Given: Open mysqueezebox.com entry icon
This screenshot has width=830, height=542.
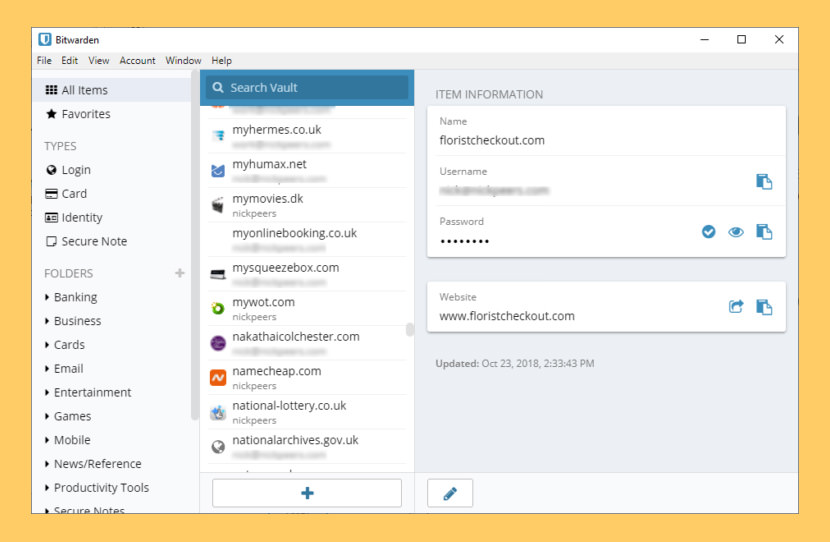Looking at the screenshot, I should point(218,274).
